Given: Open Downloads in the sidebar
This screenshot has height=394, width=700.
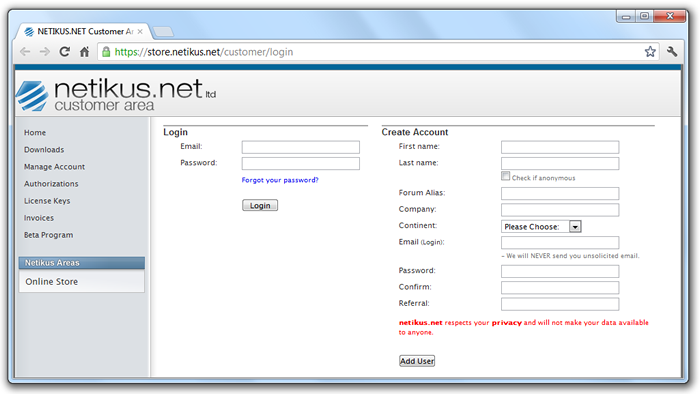Looking at the screenshot, I should (x=44, y=149).
